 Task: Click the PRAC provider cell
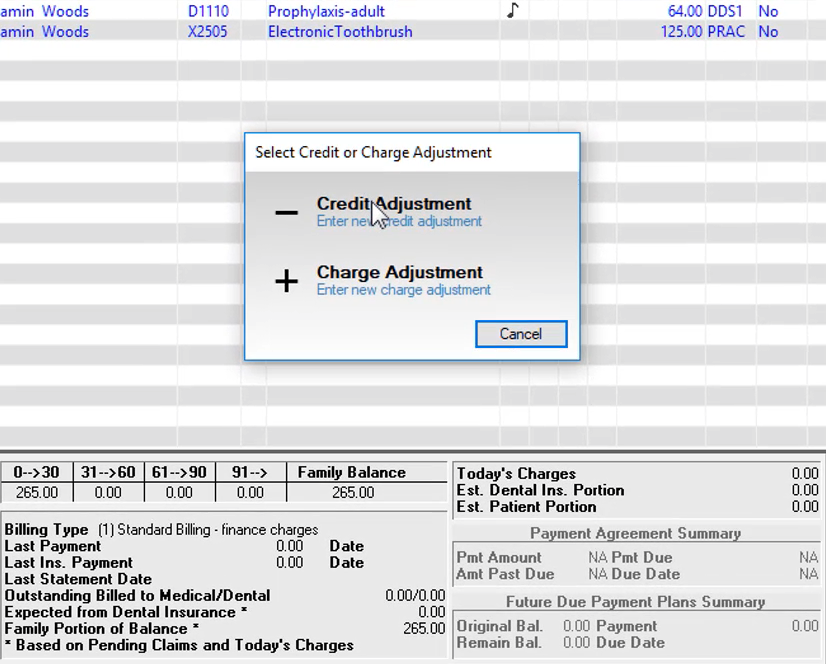pyautogui.click(x=726, y=32)
